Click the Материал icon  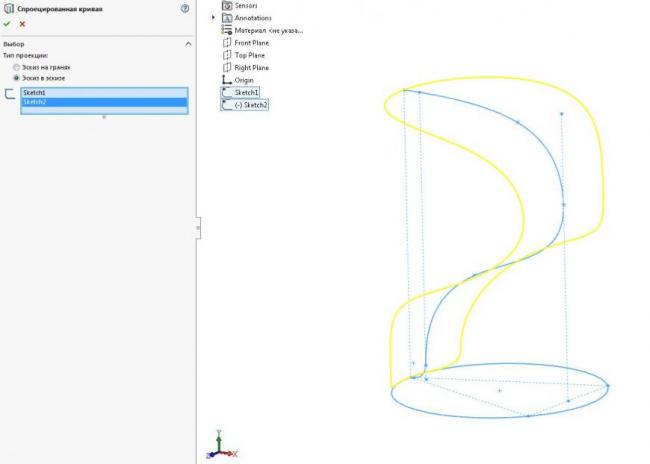(227, 30)
